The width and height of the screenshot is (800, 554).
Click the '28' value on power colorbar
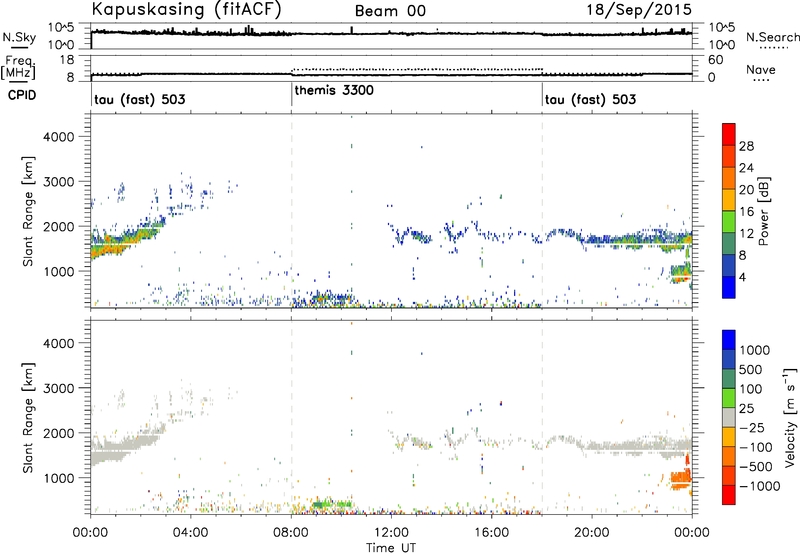tap(746, 146)
